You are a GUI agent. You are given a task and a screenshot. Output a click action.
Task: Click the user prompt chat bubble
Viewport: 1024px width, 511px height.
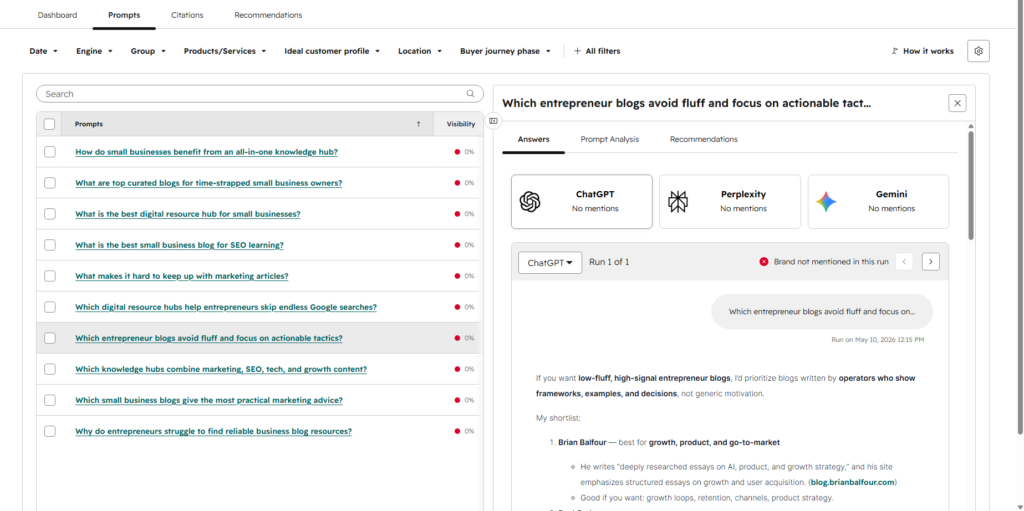(822, 312)
